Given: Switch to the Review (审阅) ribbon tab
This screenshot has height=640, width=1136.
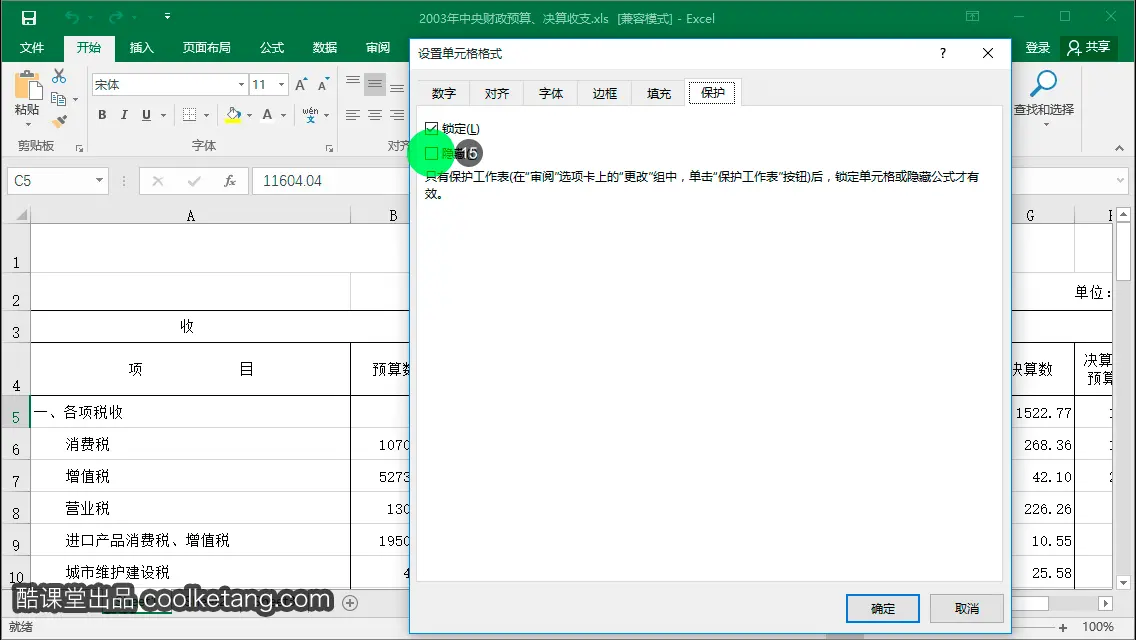Looking at the screenshot, I should coord(377,47).
